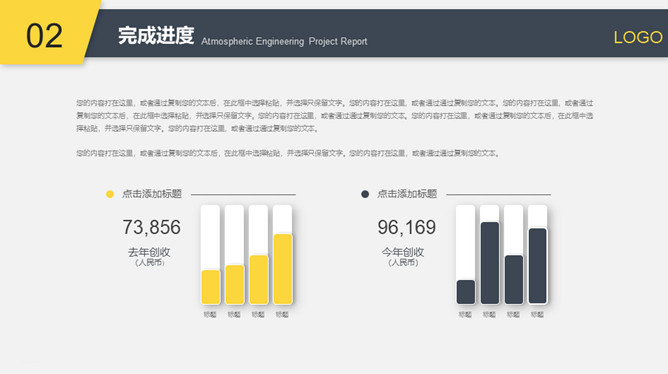The width and height of the screenshot is (668, 374).
Task: Click the yellow LOGO text
Action: [638, 37]
